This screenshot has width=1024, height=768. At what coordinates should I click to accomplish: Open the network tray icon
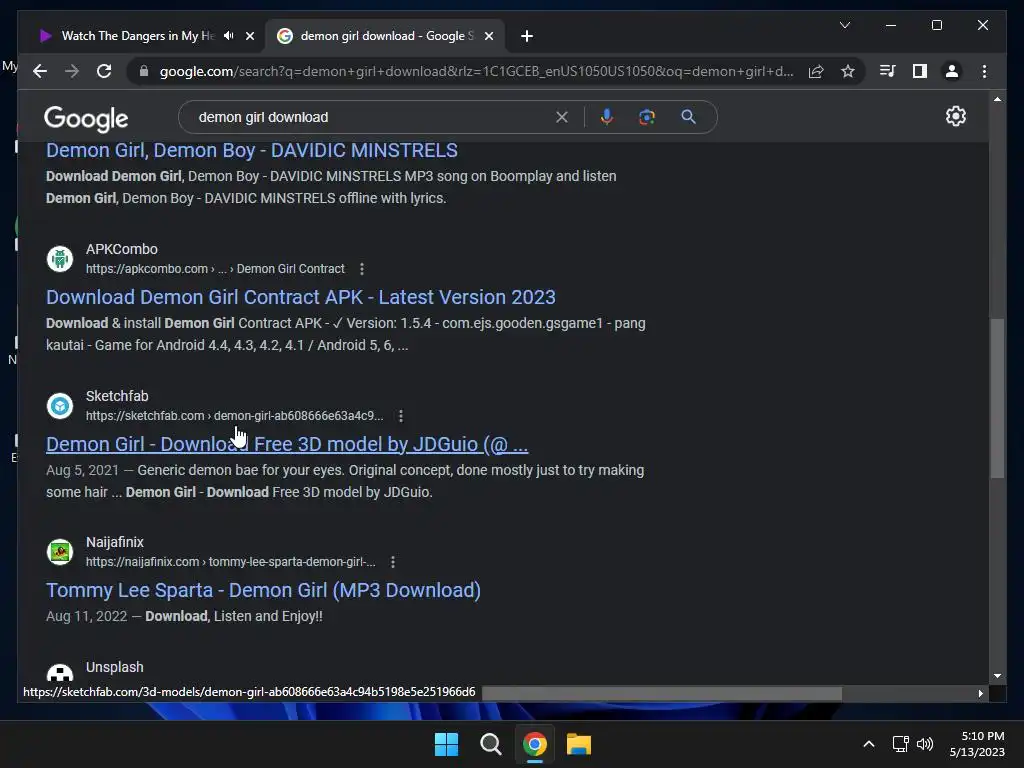point(901,744)
